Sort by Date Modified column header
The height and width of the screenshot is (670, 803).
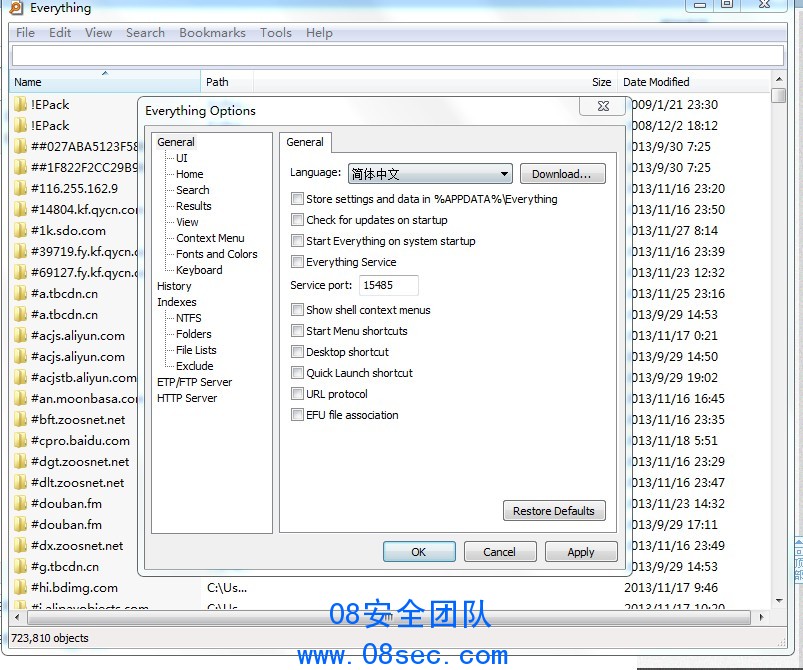click(x=693, y=82)
